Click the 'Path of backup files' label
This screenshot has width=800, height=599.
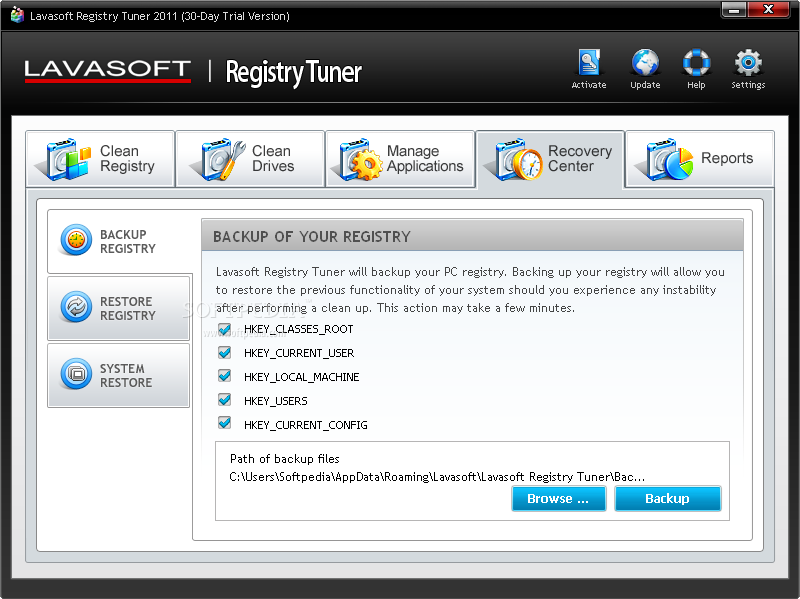pos(285,459)
